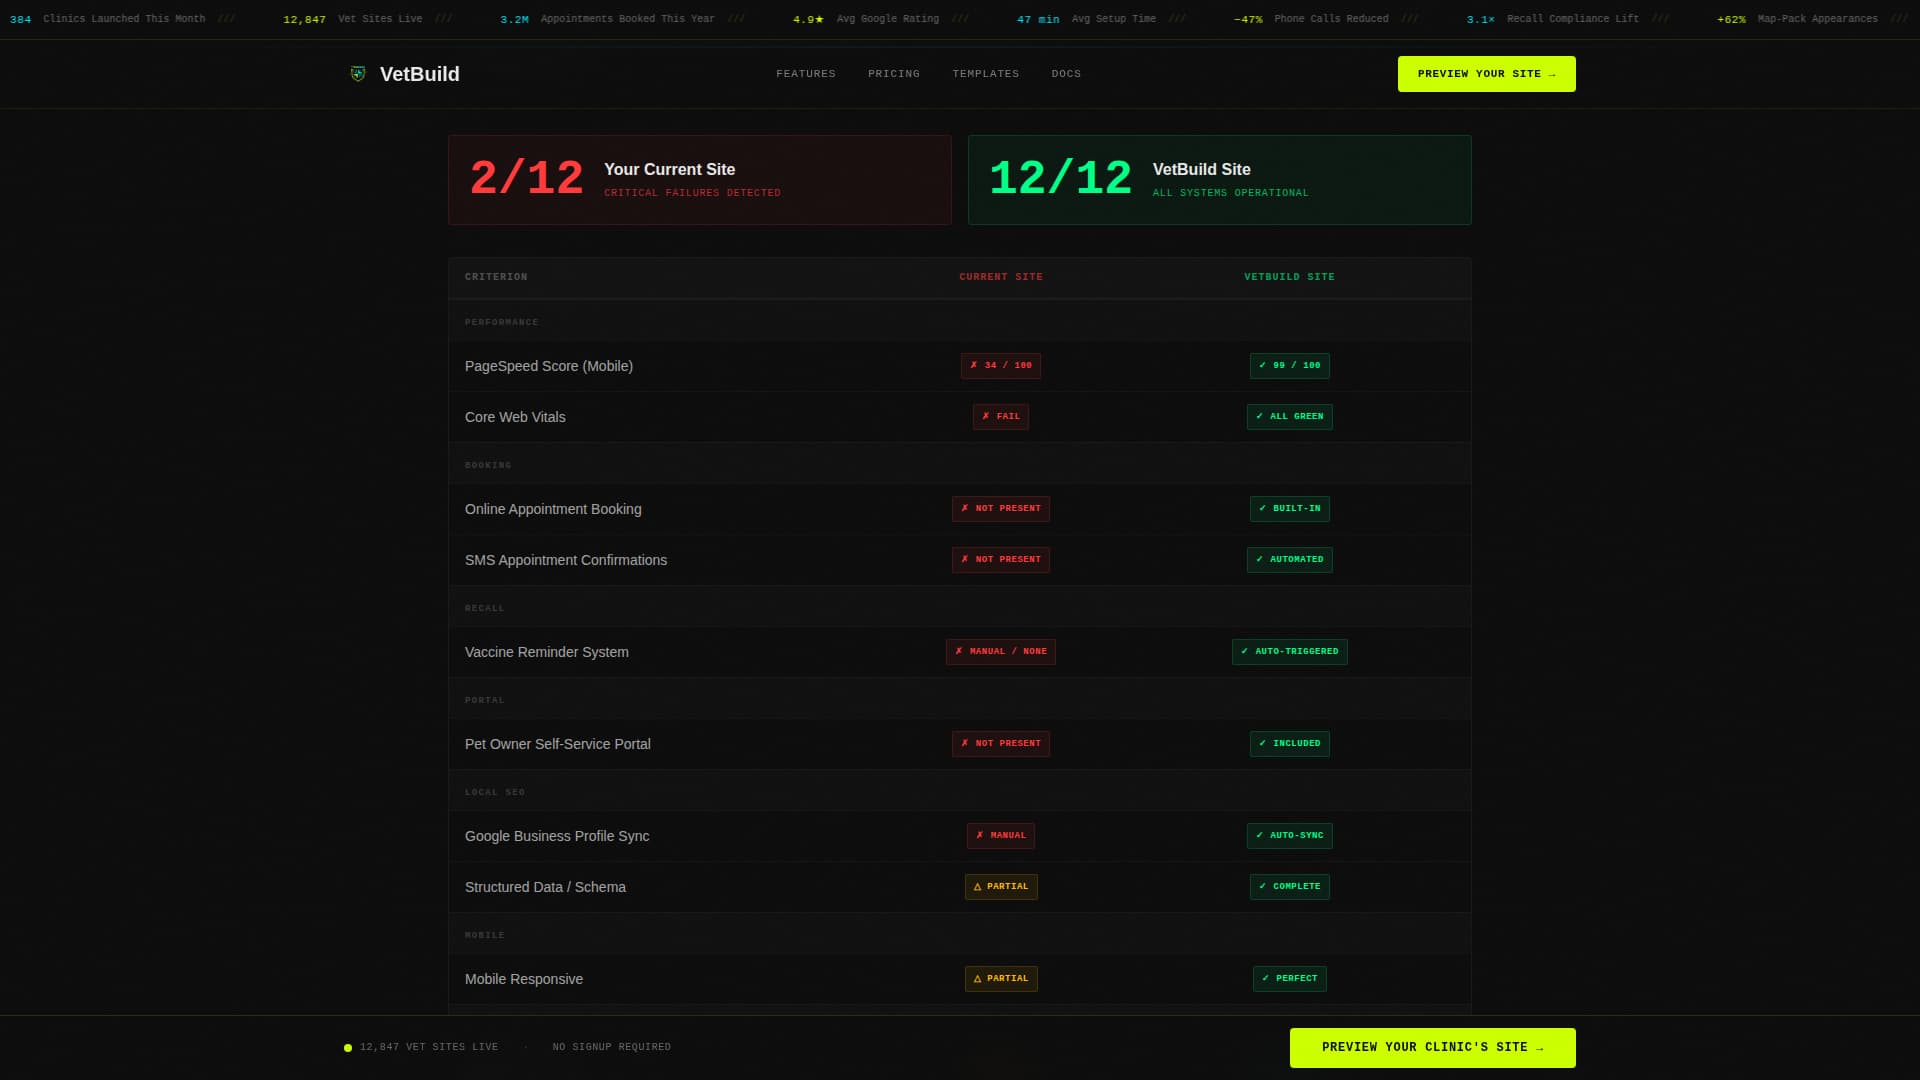Open the Docs nav link
The width and height of the screenshot is (1920, 1080).
1066,74
